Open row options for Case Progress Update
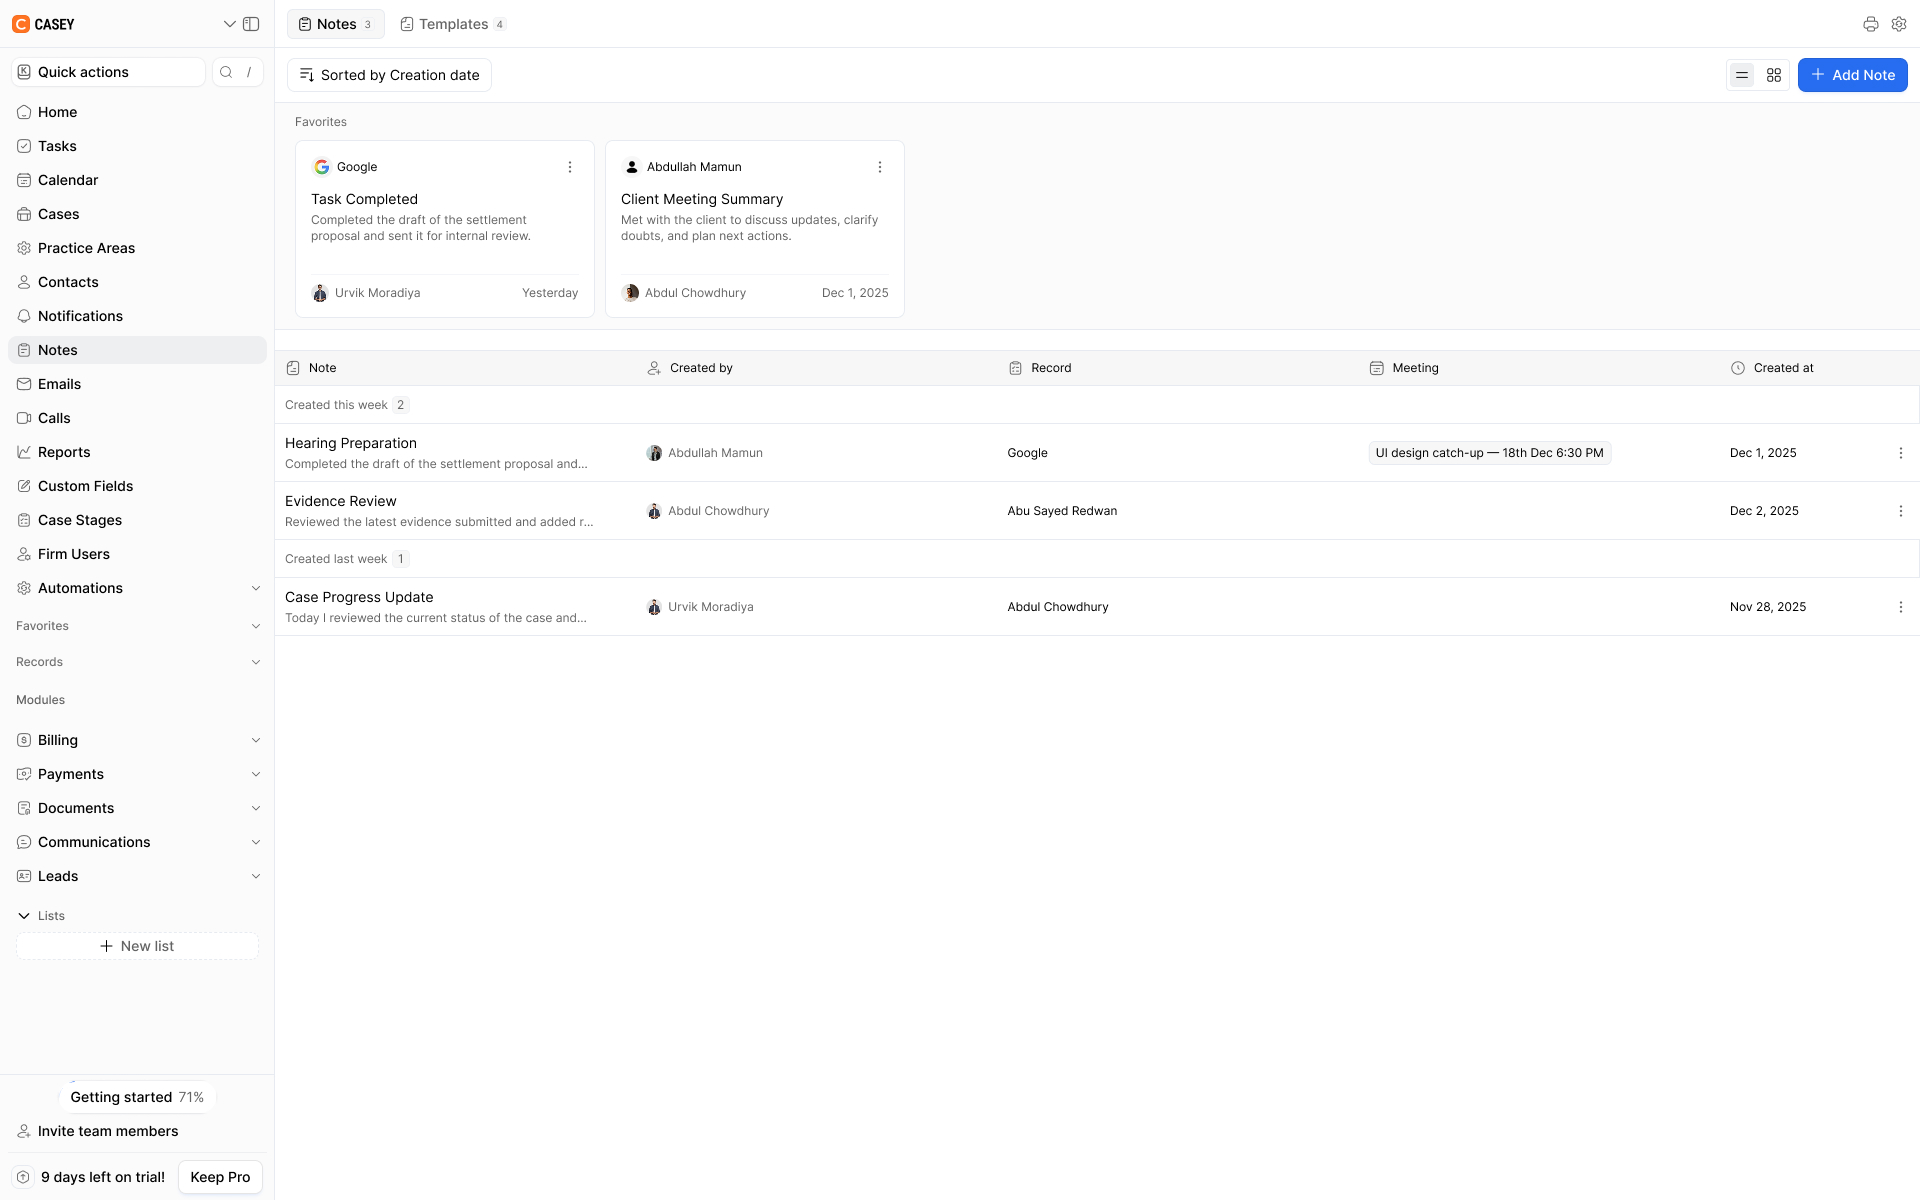 (1900, 607)
